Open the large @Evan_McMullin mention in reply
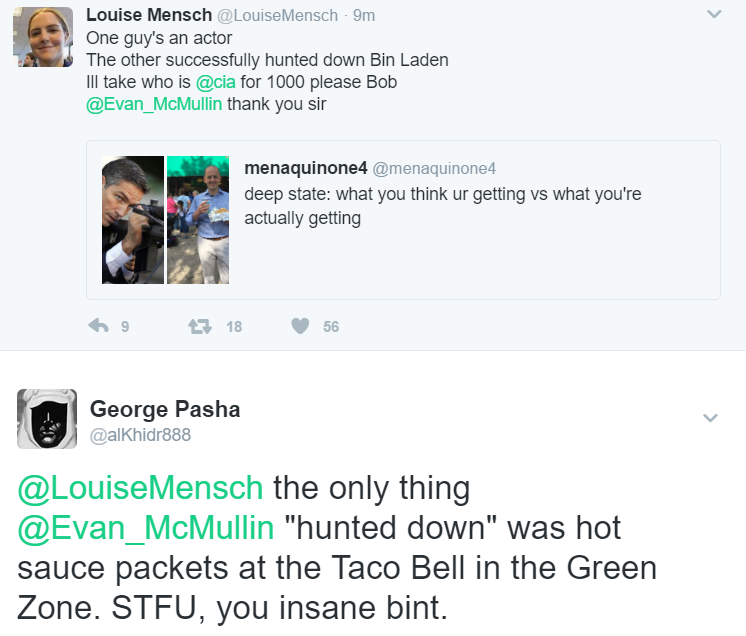This screenshot has height=636, width=746. tap(146, 528)
